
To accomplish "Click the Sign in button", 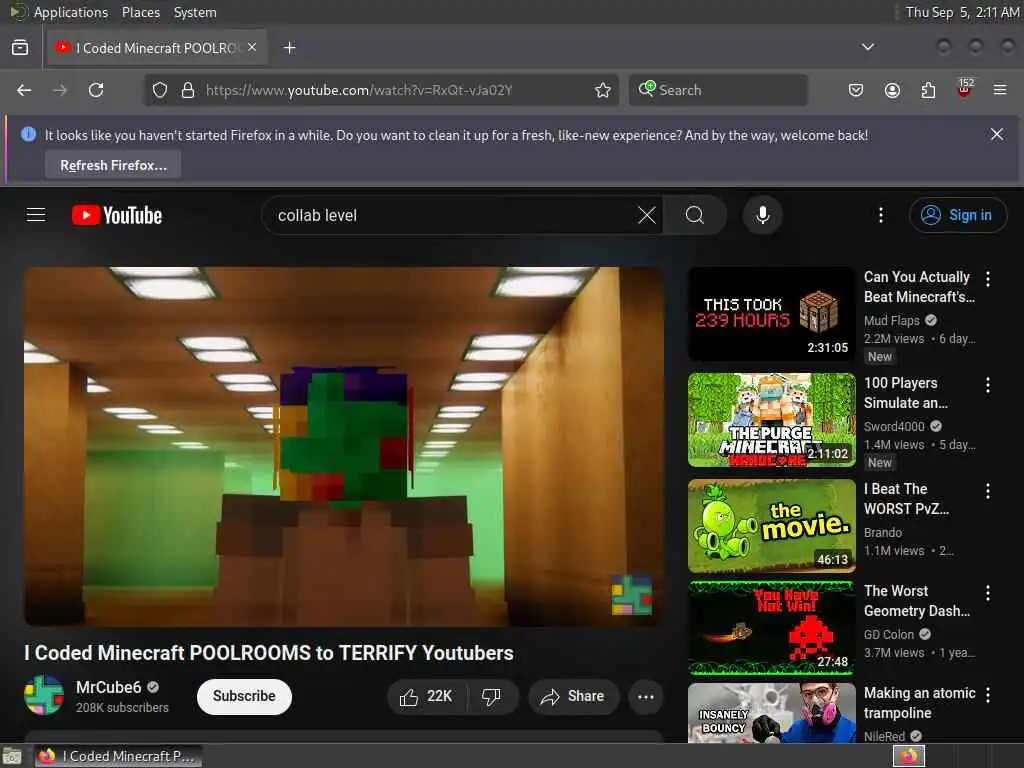I will coord(957,215).
